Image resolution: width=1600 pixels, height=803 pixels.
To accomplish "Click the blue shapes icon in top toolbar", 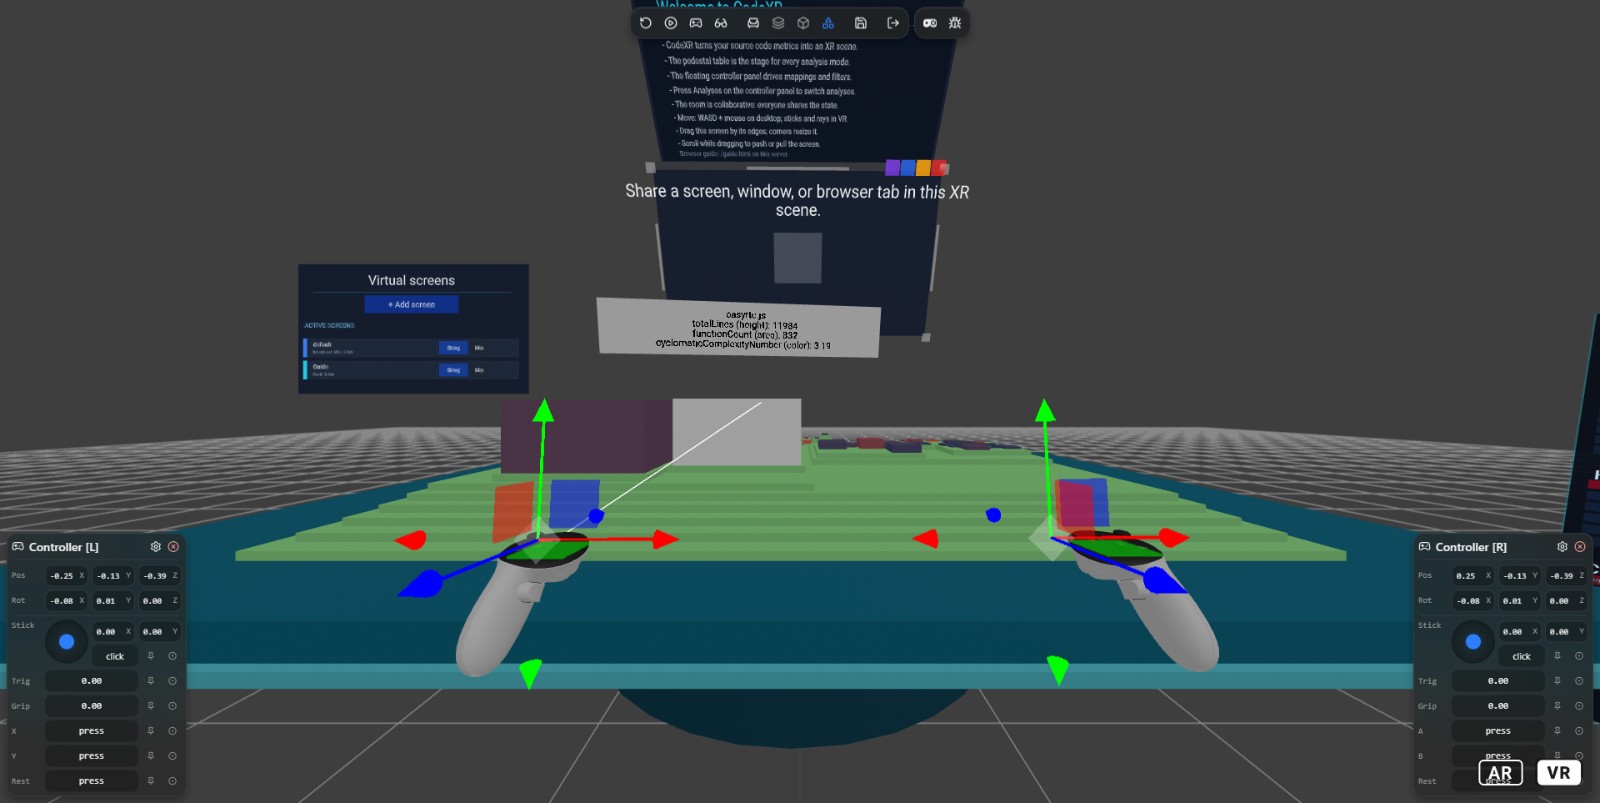I will pos(828,23).
